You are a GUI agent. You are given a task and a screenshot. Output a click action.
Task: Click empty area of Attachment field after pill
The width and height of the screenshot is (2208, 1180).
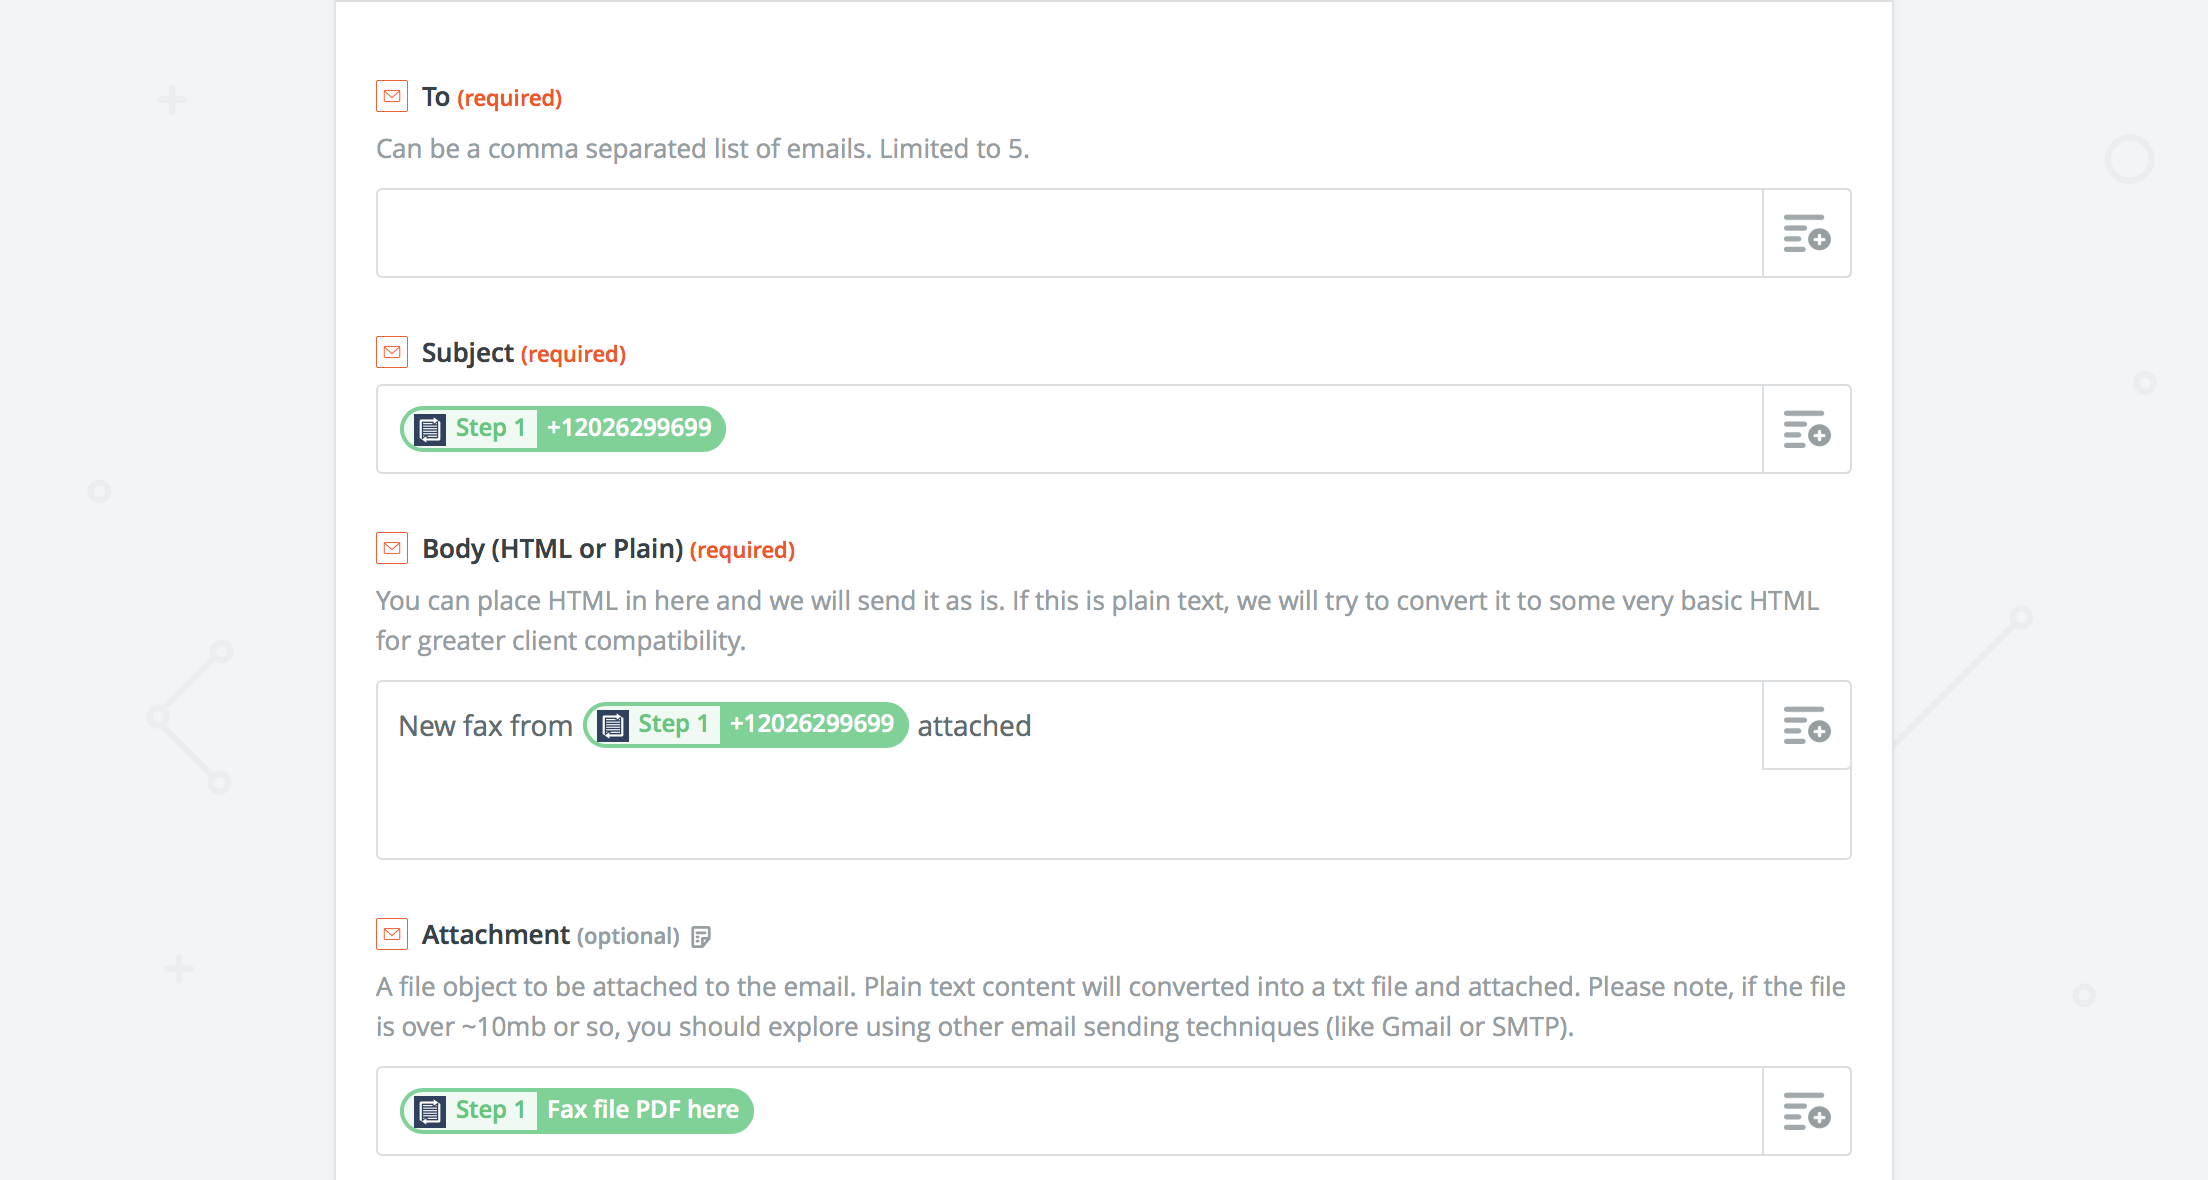pos(1255,1111)
